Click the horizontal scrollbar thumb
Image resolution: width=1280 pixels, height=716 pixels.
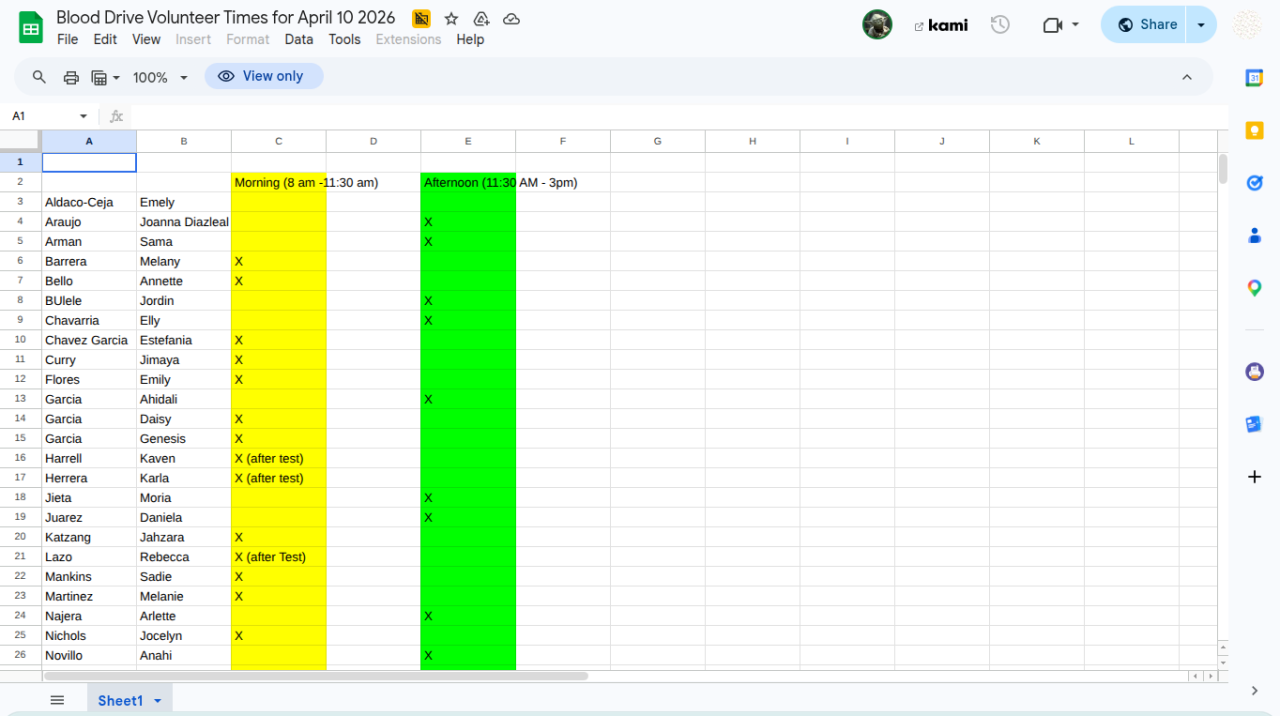[315, 676]
